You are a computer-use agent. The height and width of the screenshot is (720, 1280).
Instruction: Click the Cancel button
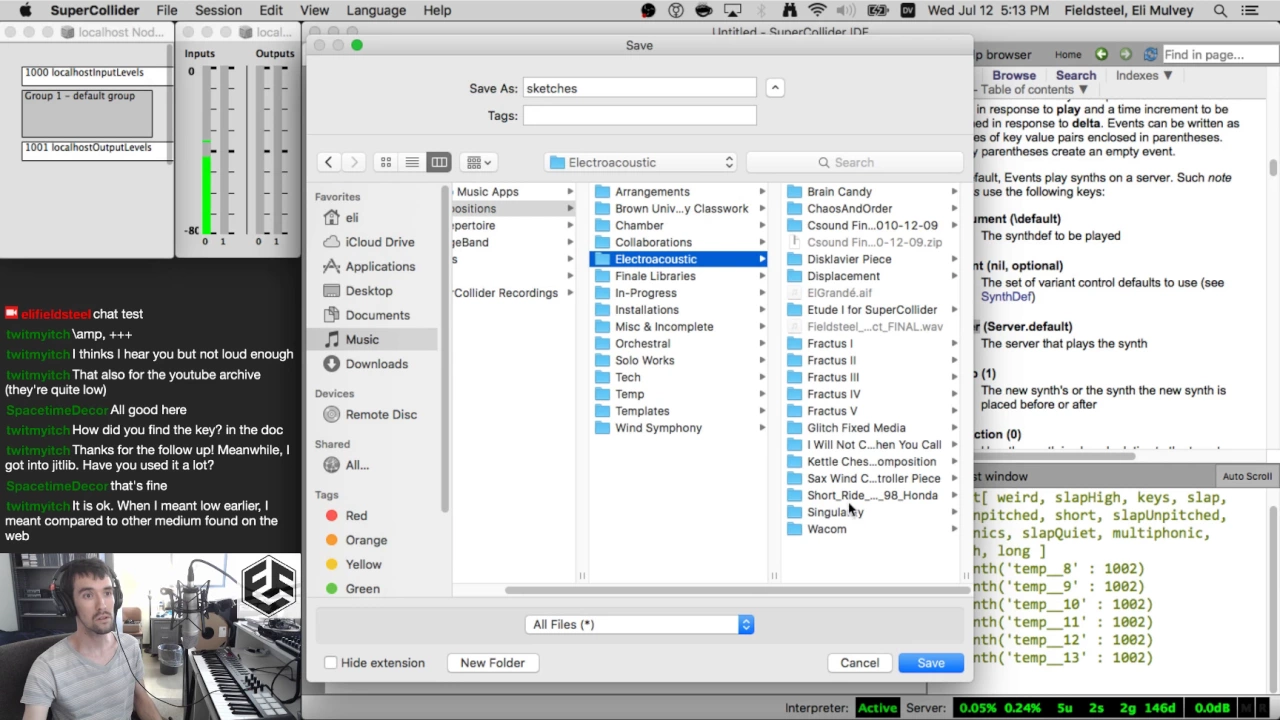click(859, 663)
